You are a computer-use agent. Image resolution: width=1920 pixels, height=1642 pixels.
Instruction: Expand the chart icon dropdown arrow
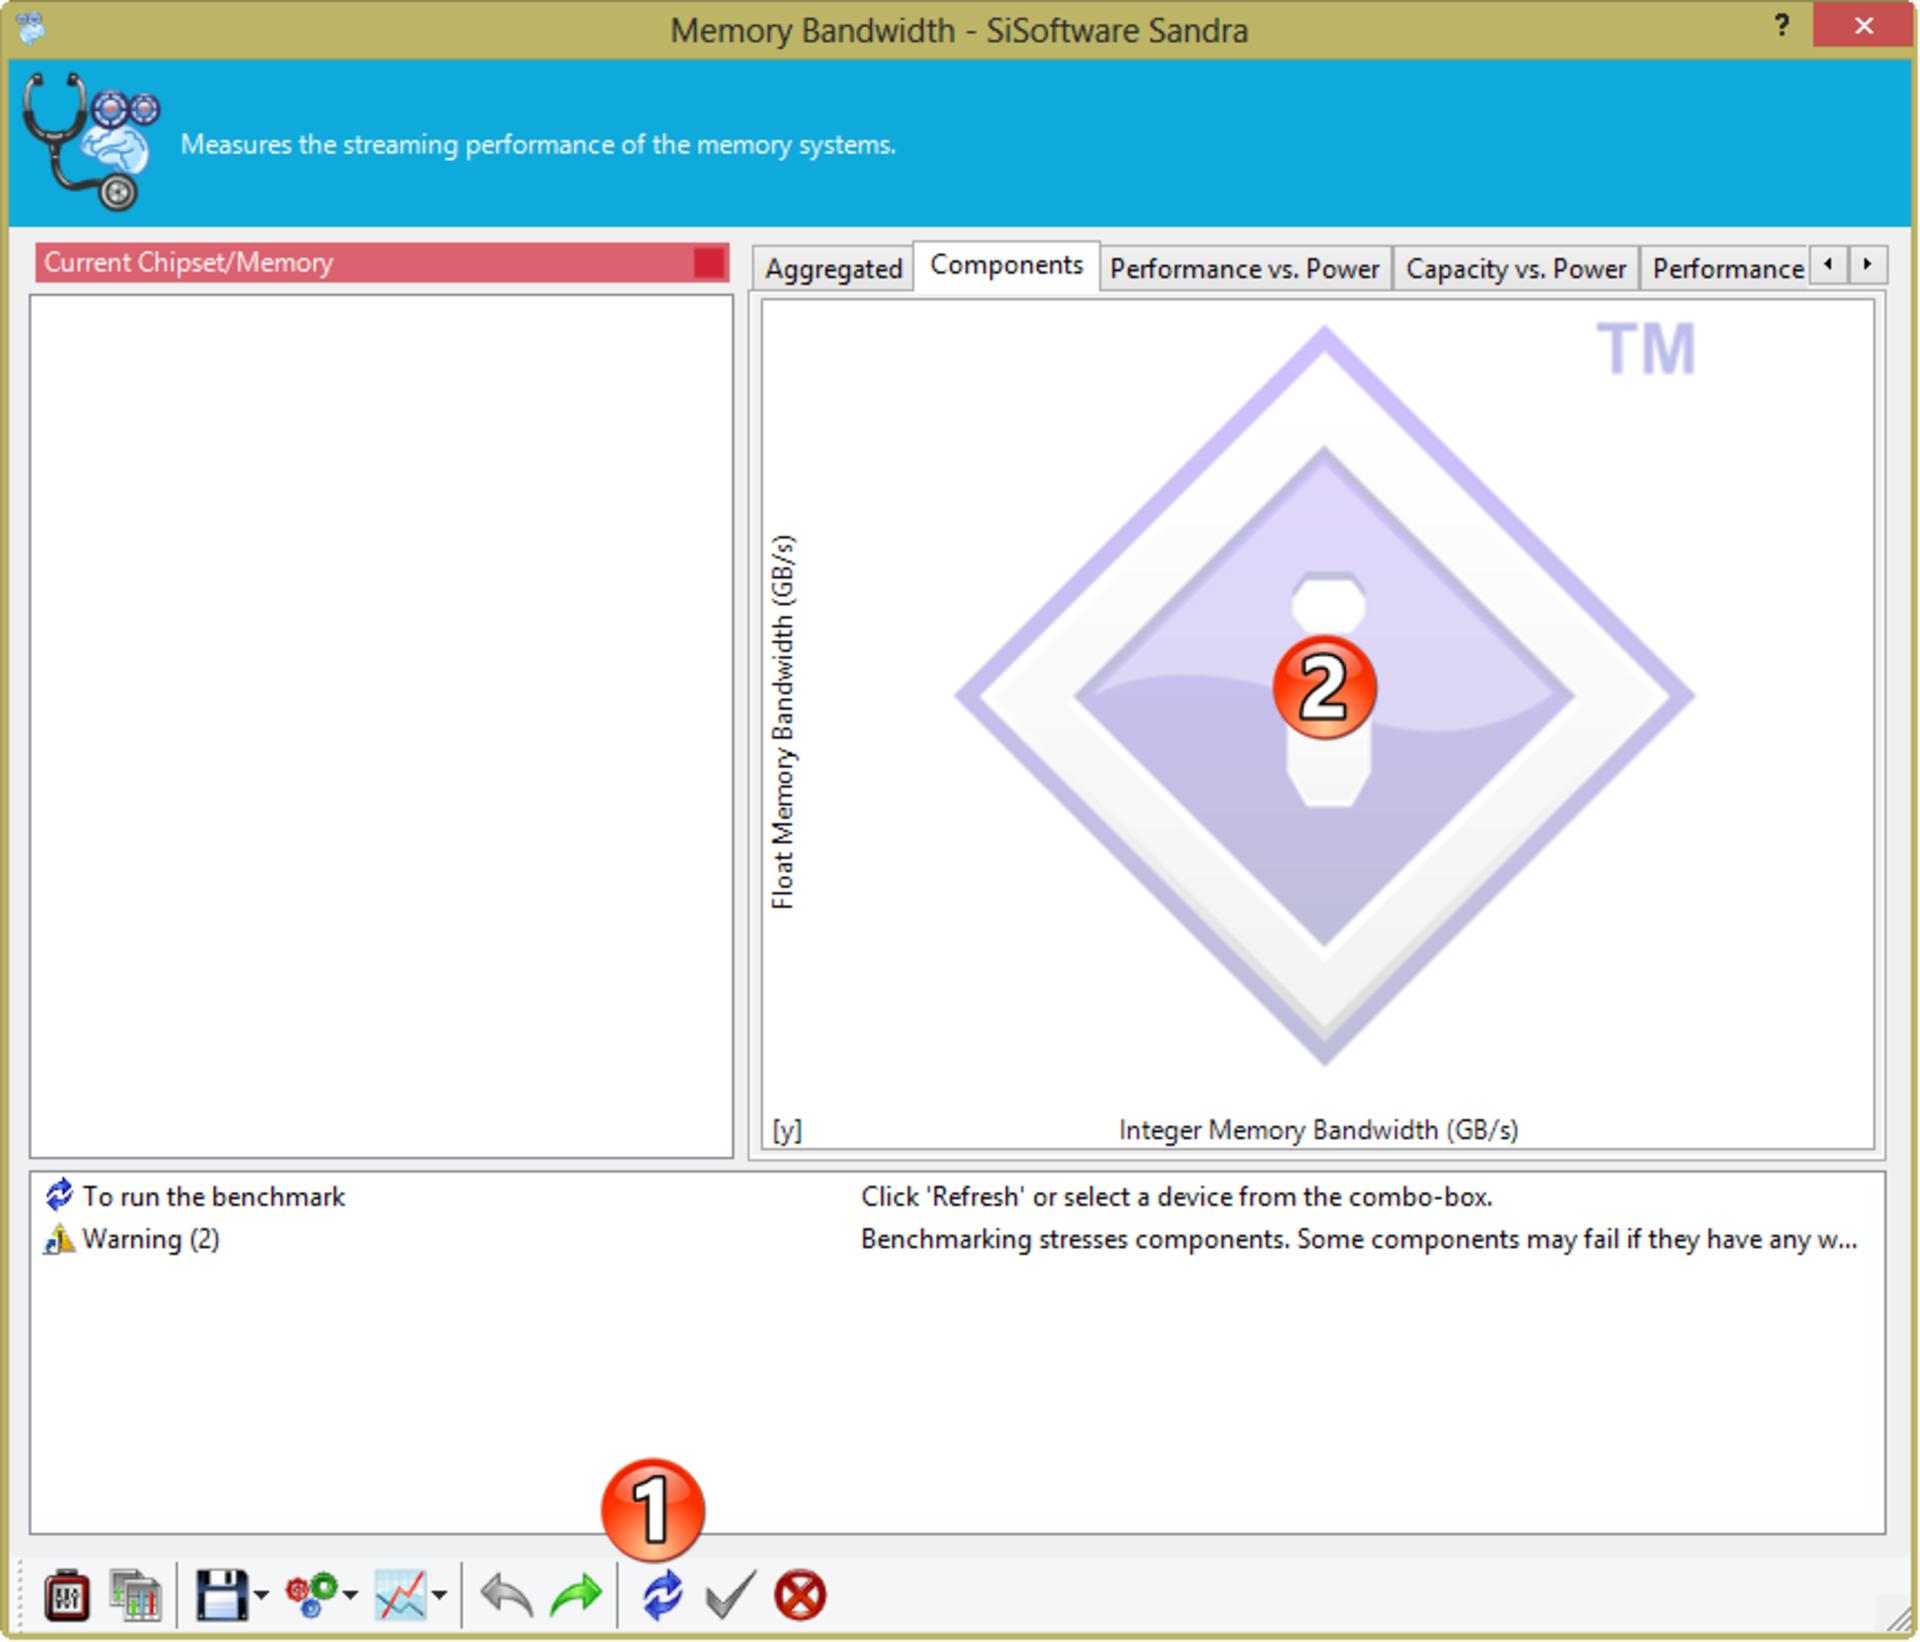click(x=439, y=1595)
